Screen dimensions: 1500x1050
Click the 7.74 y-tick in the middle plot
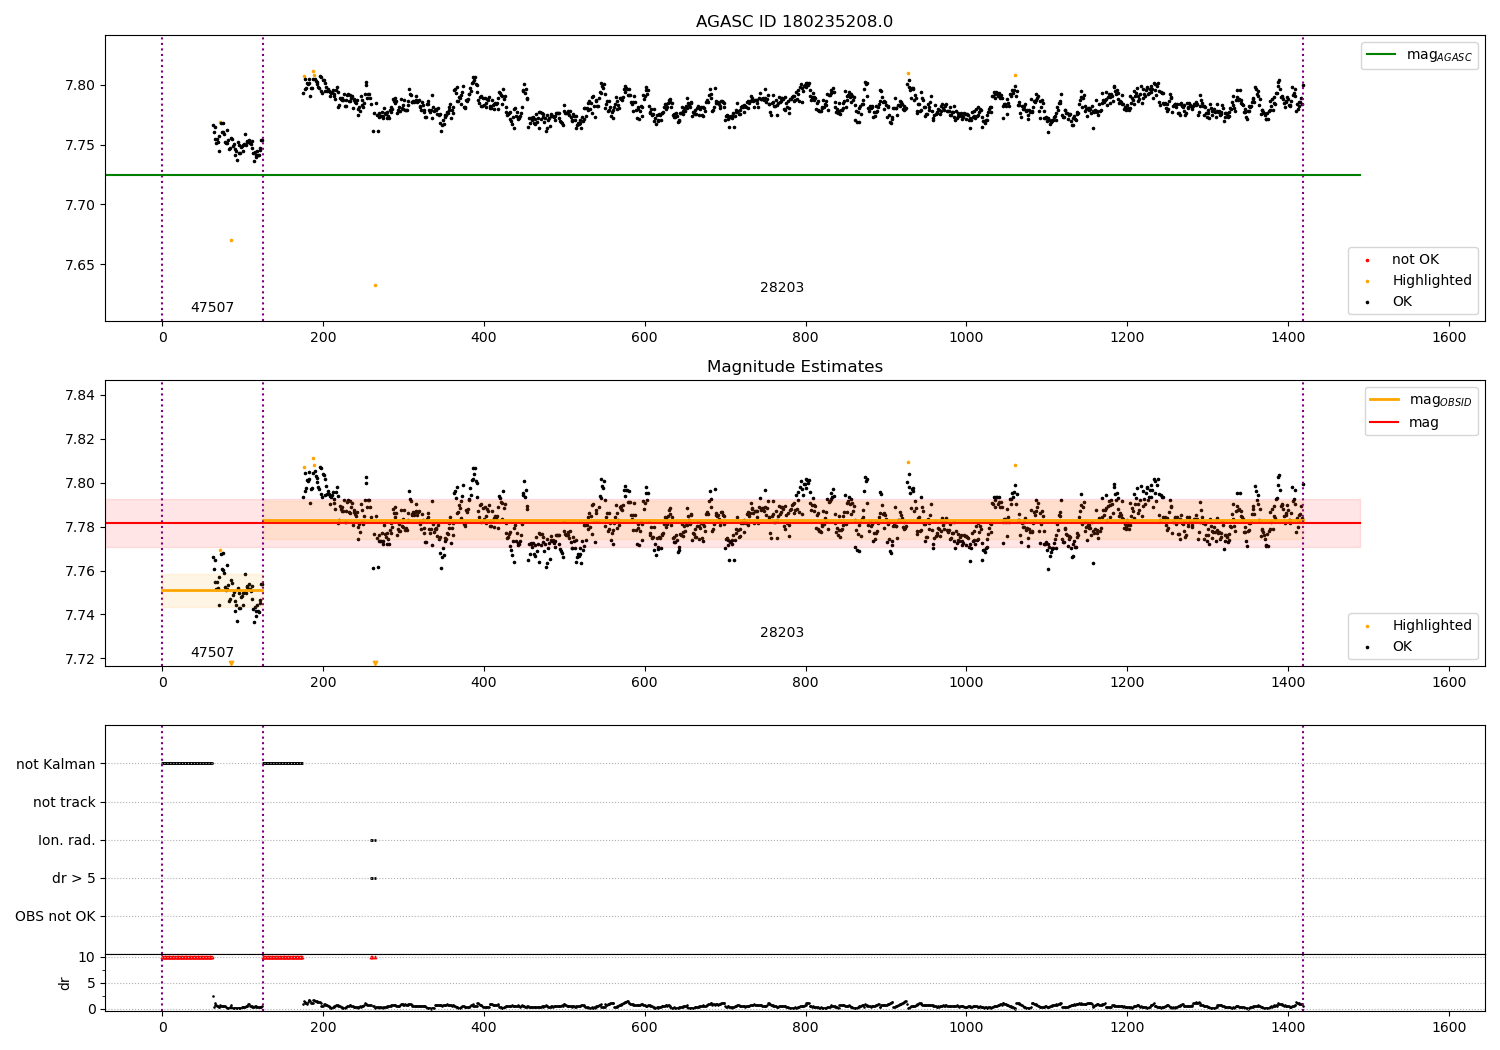coord(80,615)
